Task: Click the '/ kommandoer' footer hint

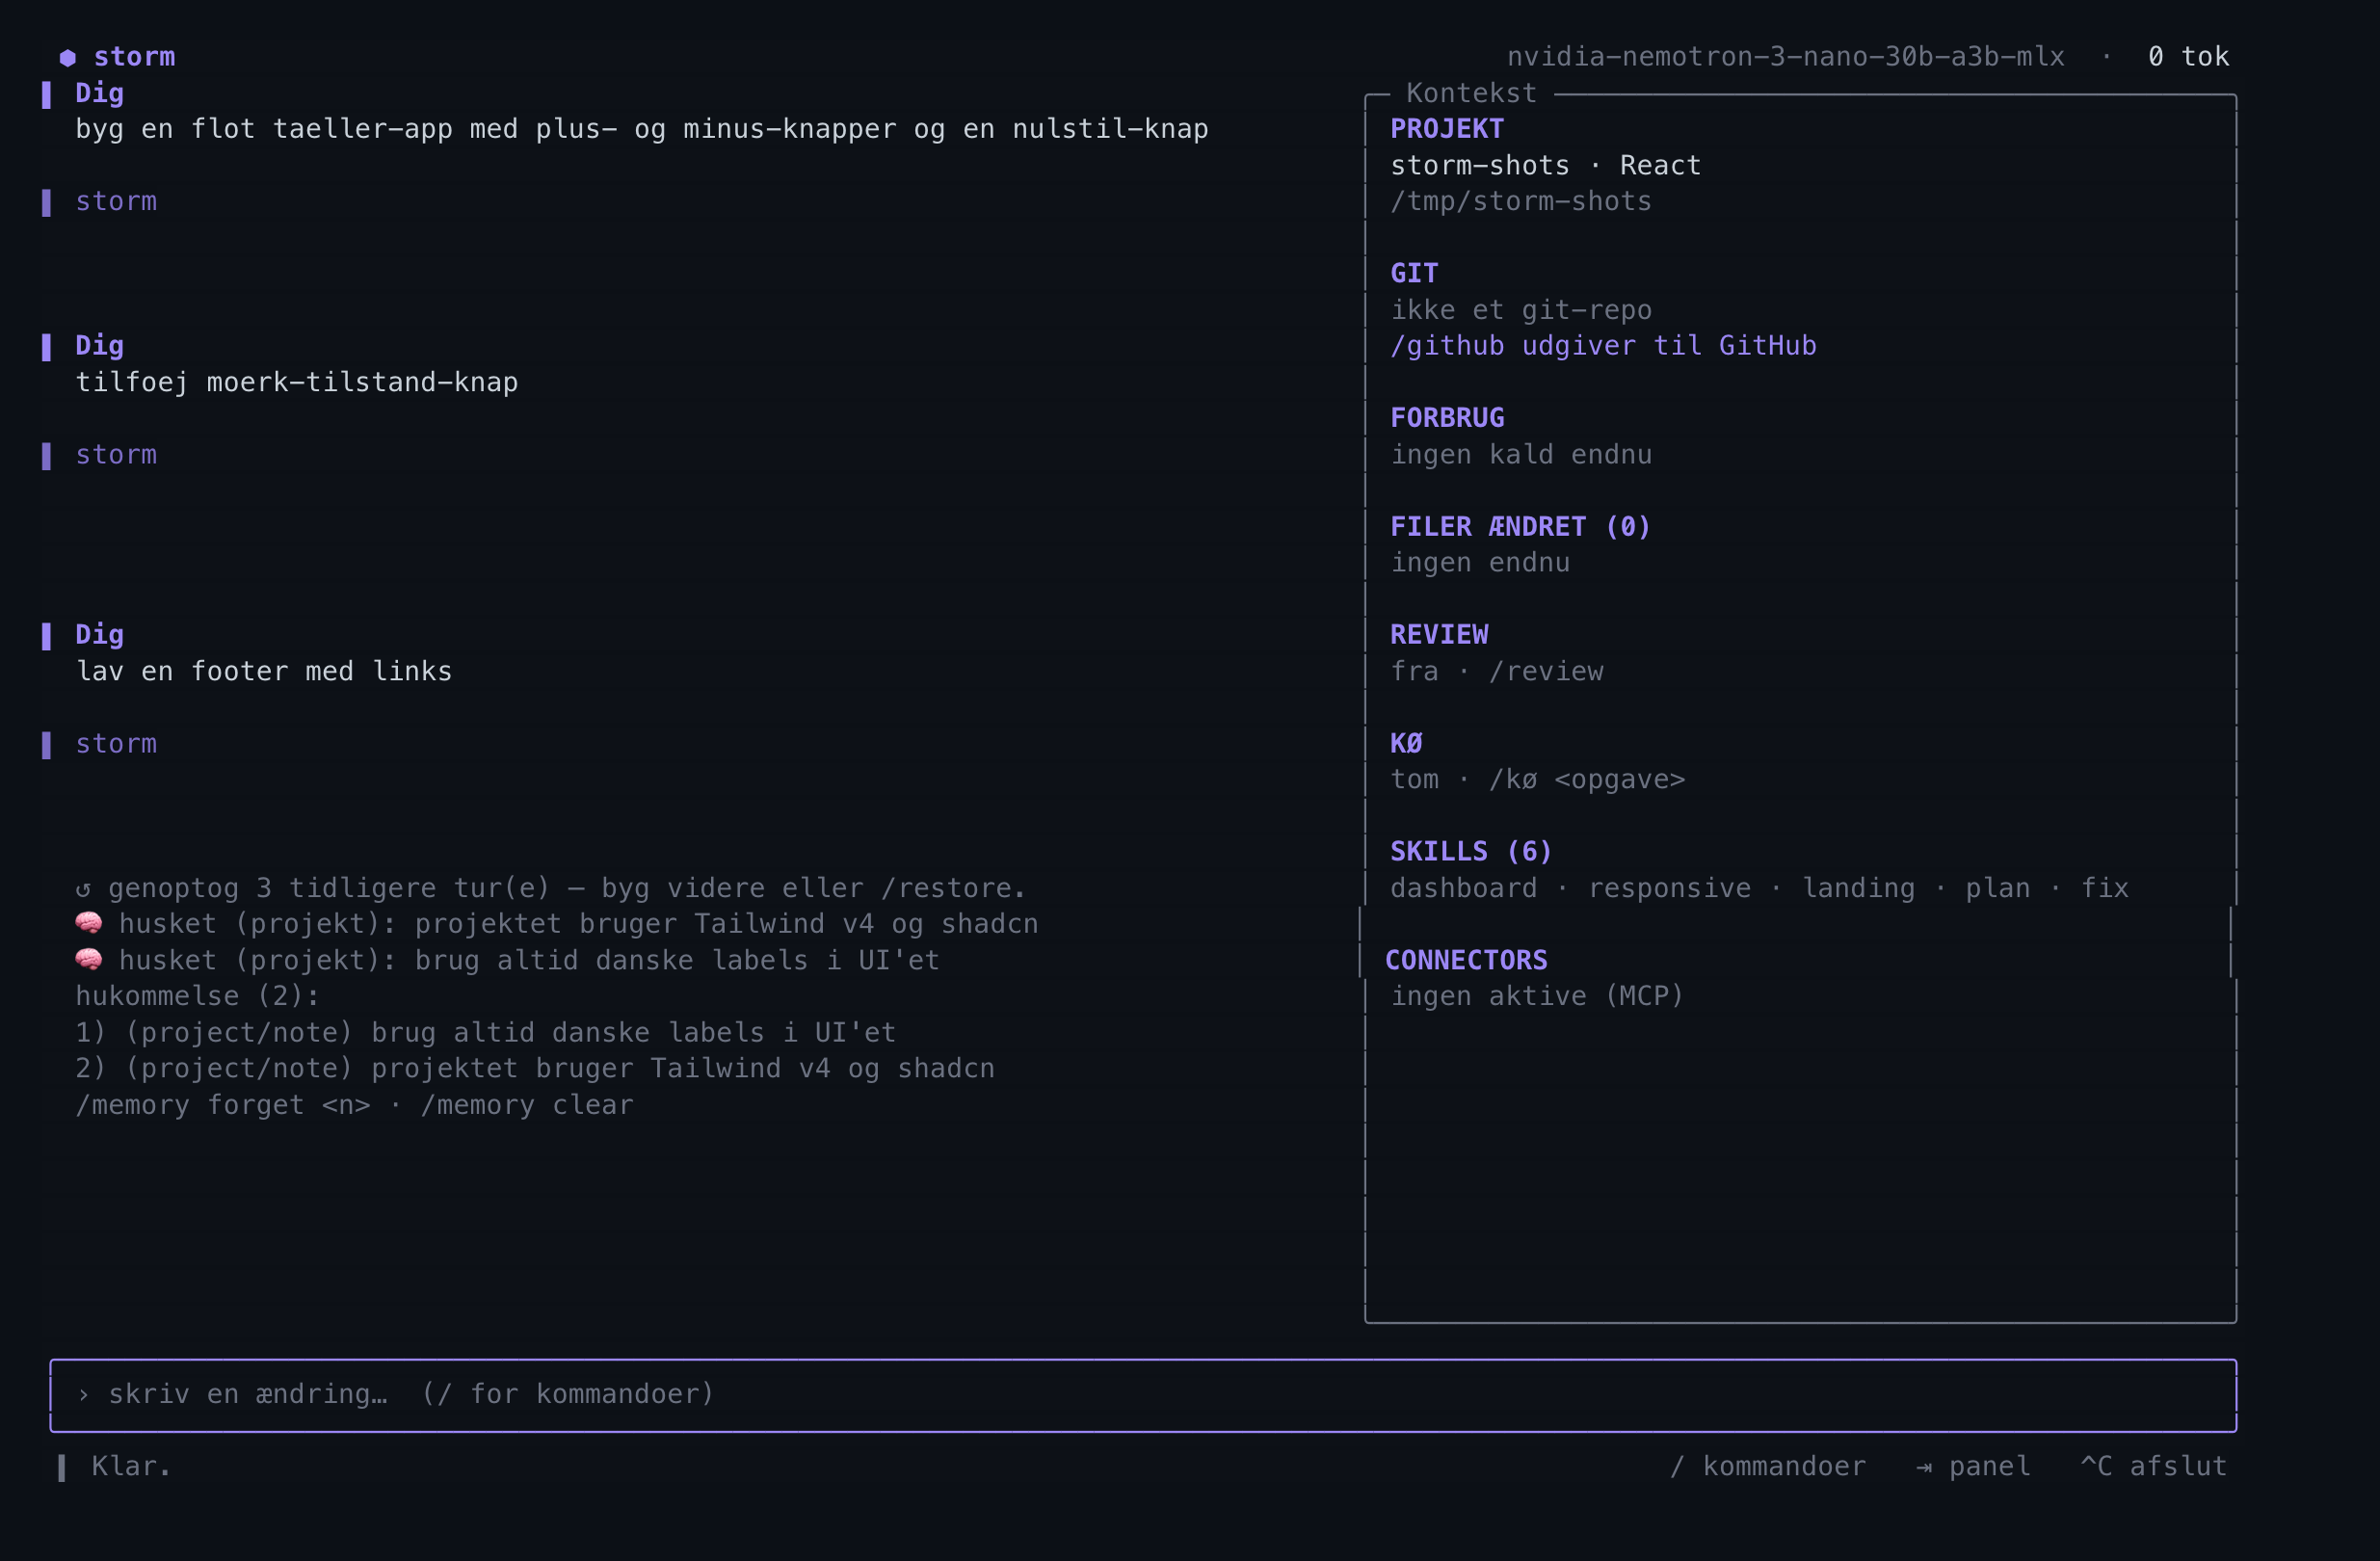Action: click(1767, 1466)
